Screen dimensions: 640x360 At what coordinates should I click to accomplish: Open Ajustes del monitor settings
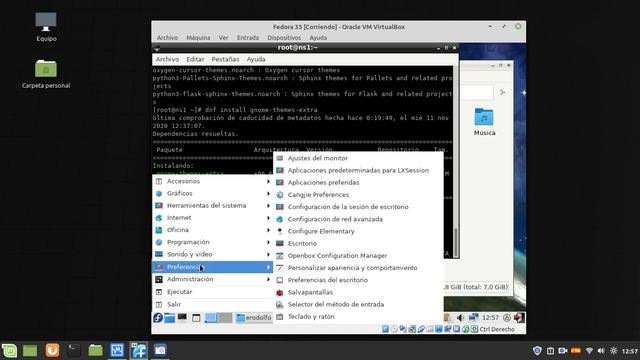(358, 158)
